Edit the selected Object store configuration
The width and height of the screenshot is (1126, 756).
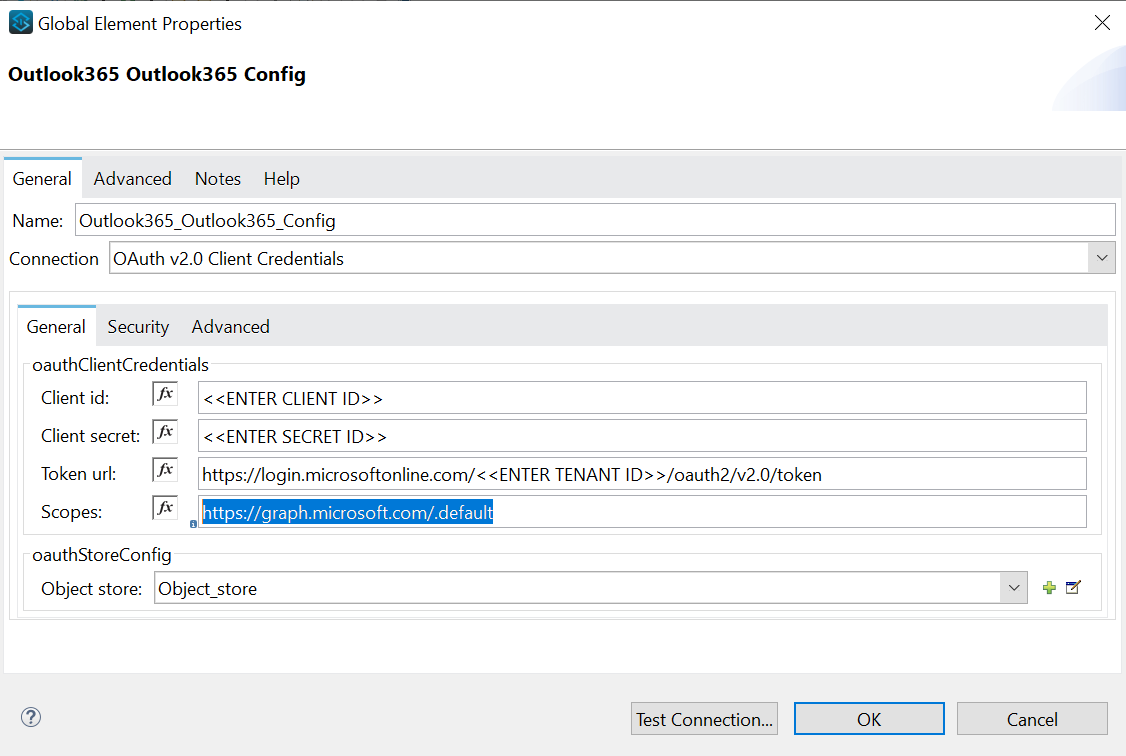coord(1073,588)
